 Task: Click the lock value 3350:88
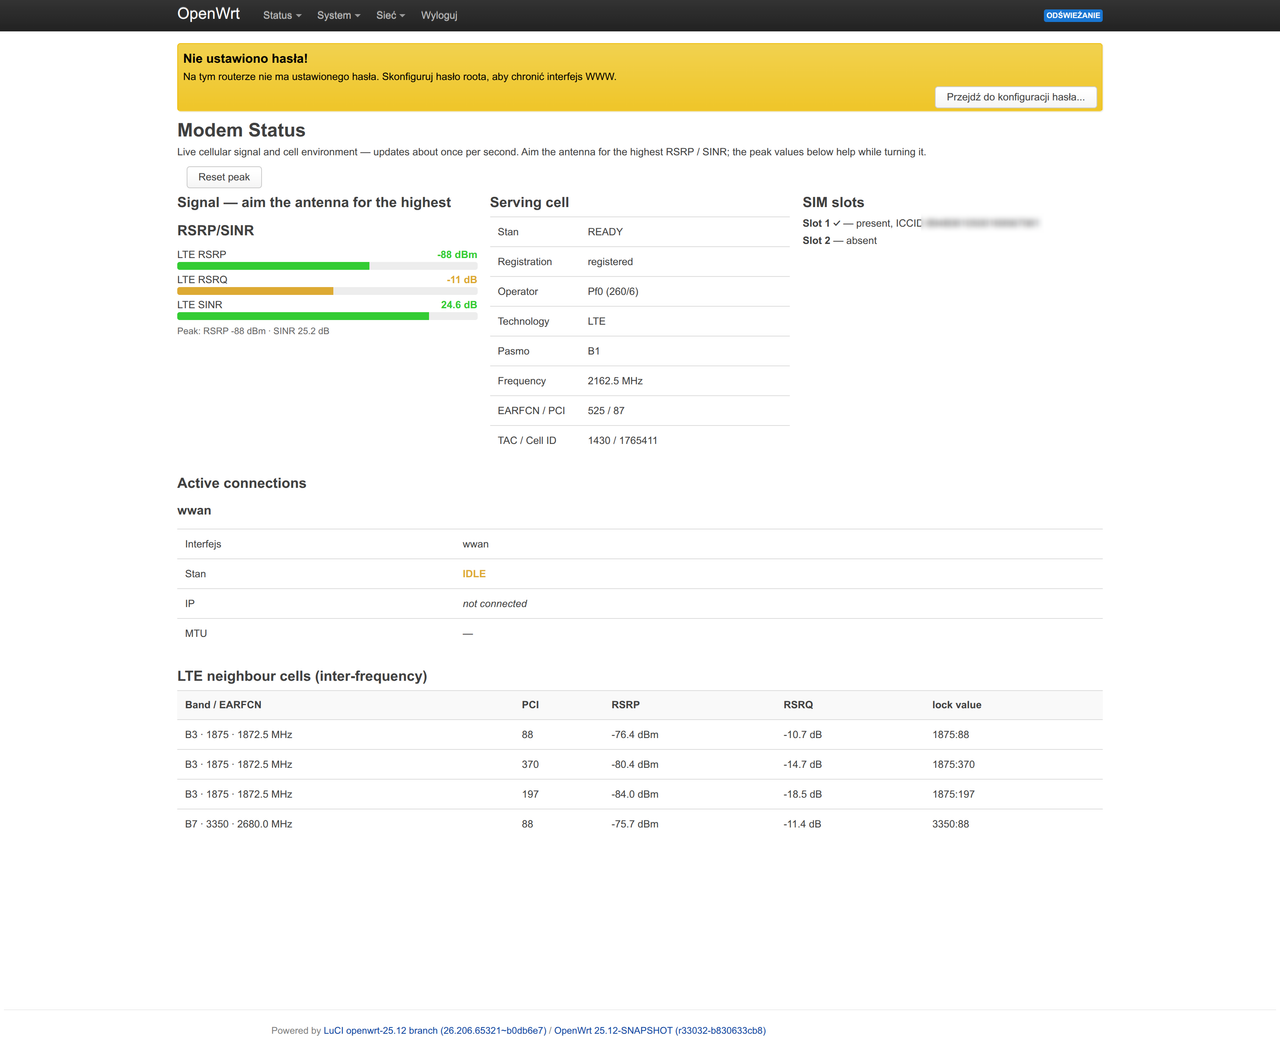pos(951,825)
